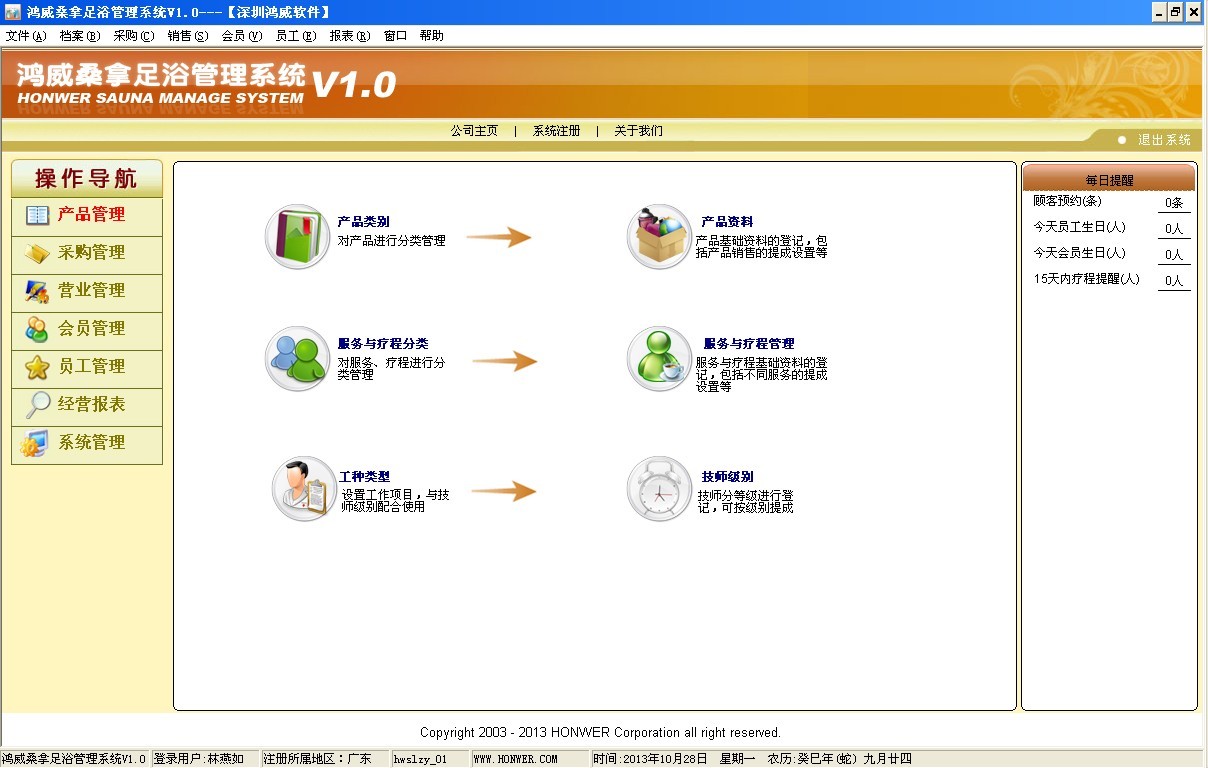The width and height of the screenshot is (1208, 768).
Task: Open the 报表 menu
Action: coord(349,36)
